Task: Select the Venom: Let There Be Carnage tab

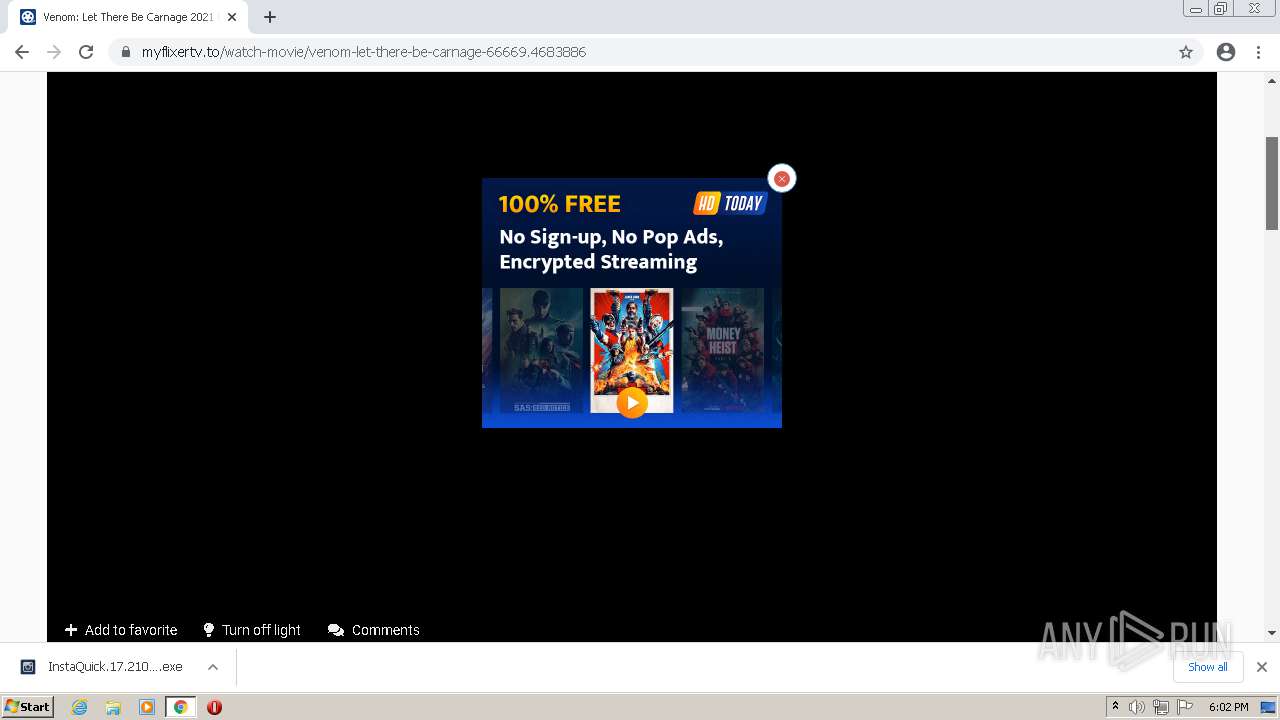Action: point(128,17)
